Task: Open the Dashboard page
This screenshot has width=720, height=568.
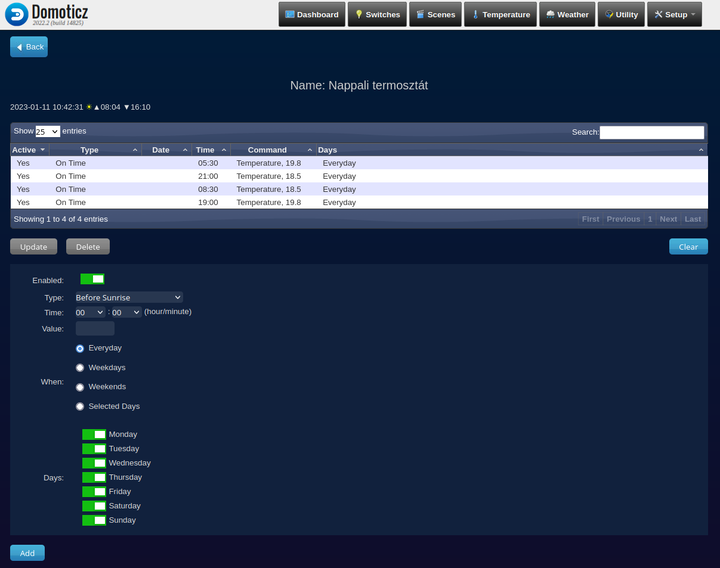Action: click(312, 14)
